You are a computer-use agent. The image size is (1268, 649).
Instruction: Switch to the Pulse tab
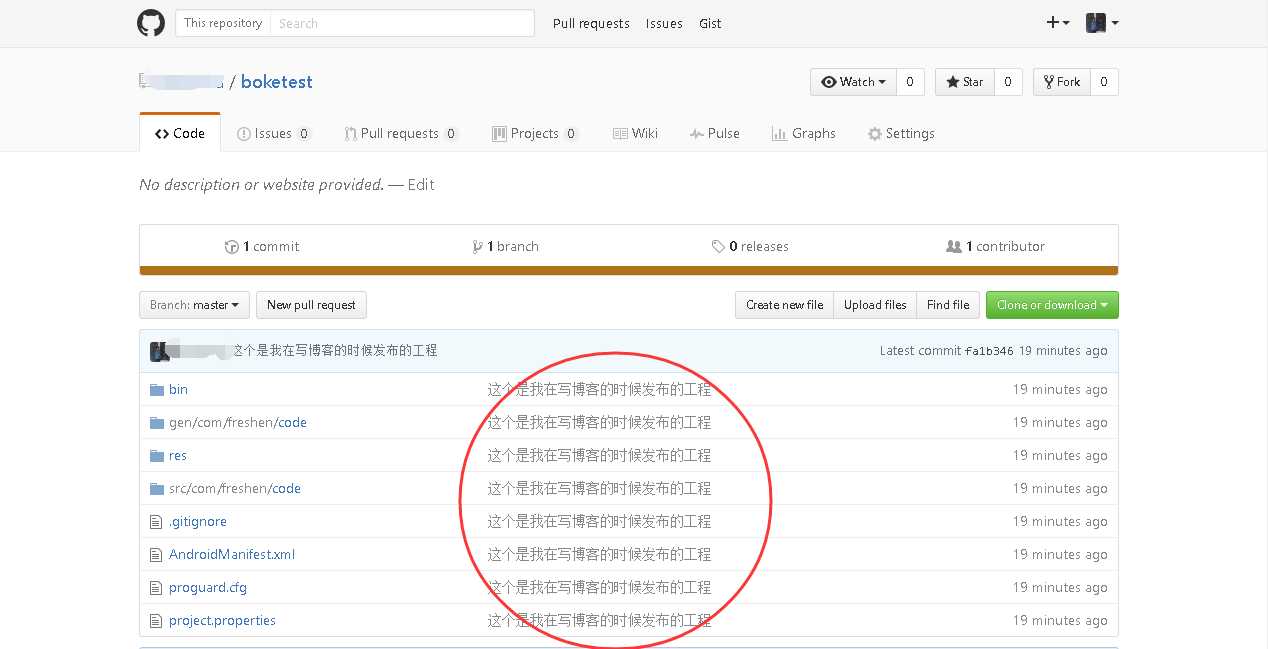pyautogui.click(x=714, y=133)
